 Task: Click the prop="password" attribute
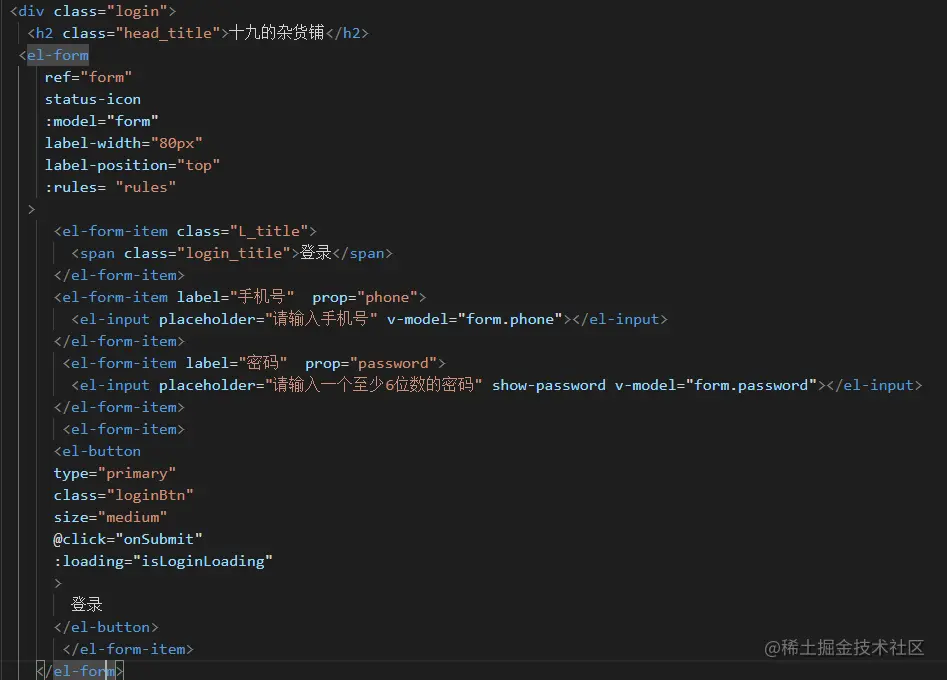pyautogui.click(x=371, y=363)
